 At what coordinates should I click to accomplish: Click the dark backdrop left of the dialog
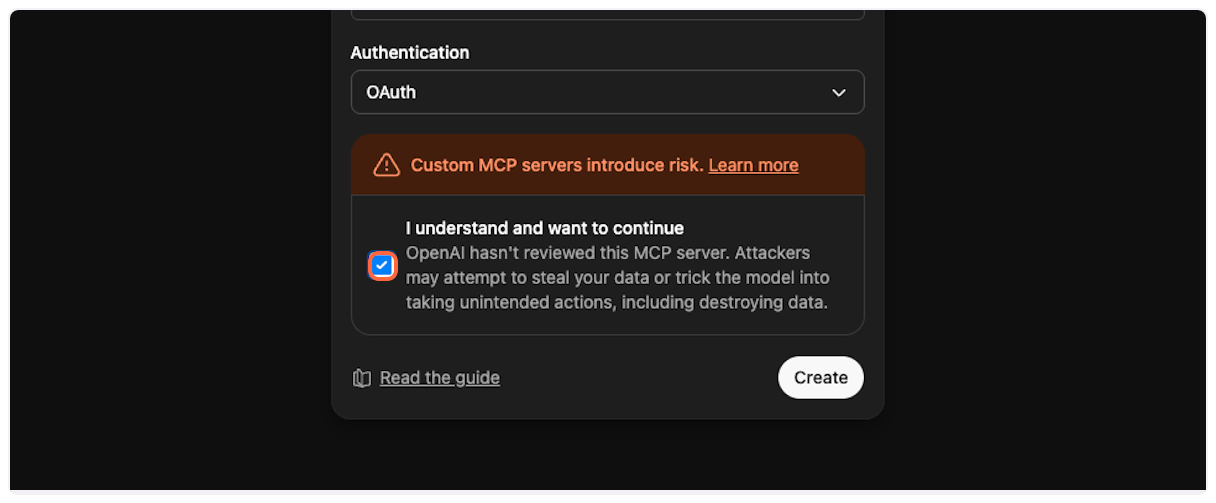(x=170, y=250)
